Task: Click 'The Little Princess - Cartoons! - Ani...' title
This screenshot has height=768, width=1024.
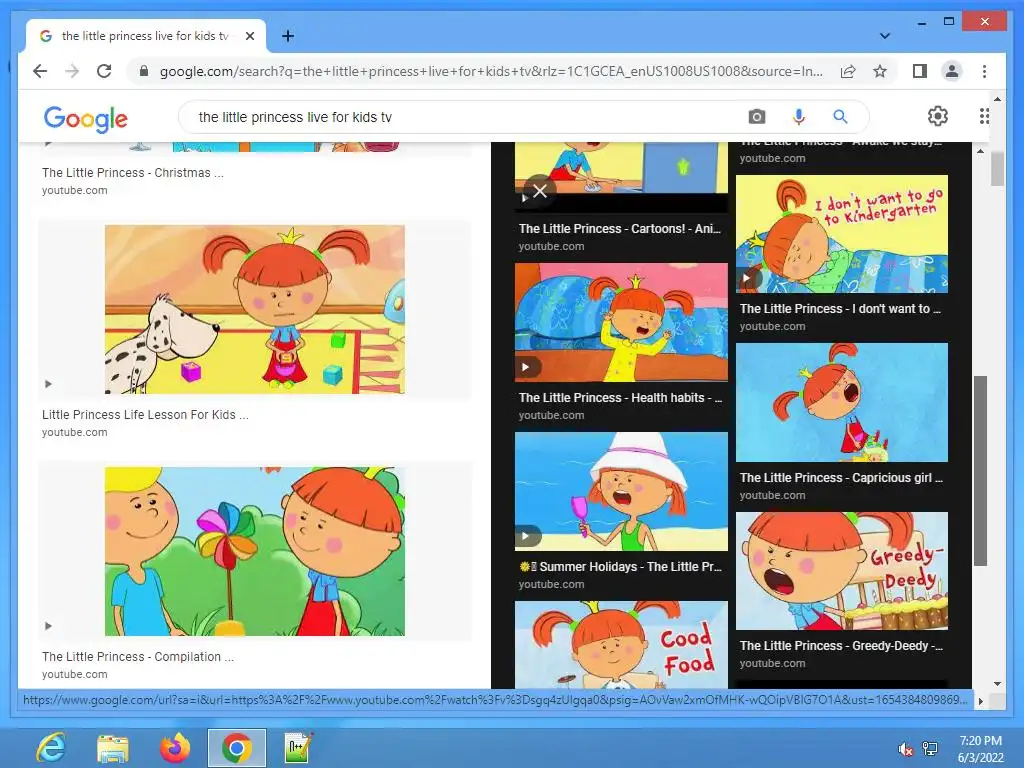Action: 620,229
